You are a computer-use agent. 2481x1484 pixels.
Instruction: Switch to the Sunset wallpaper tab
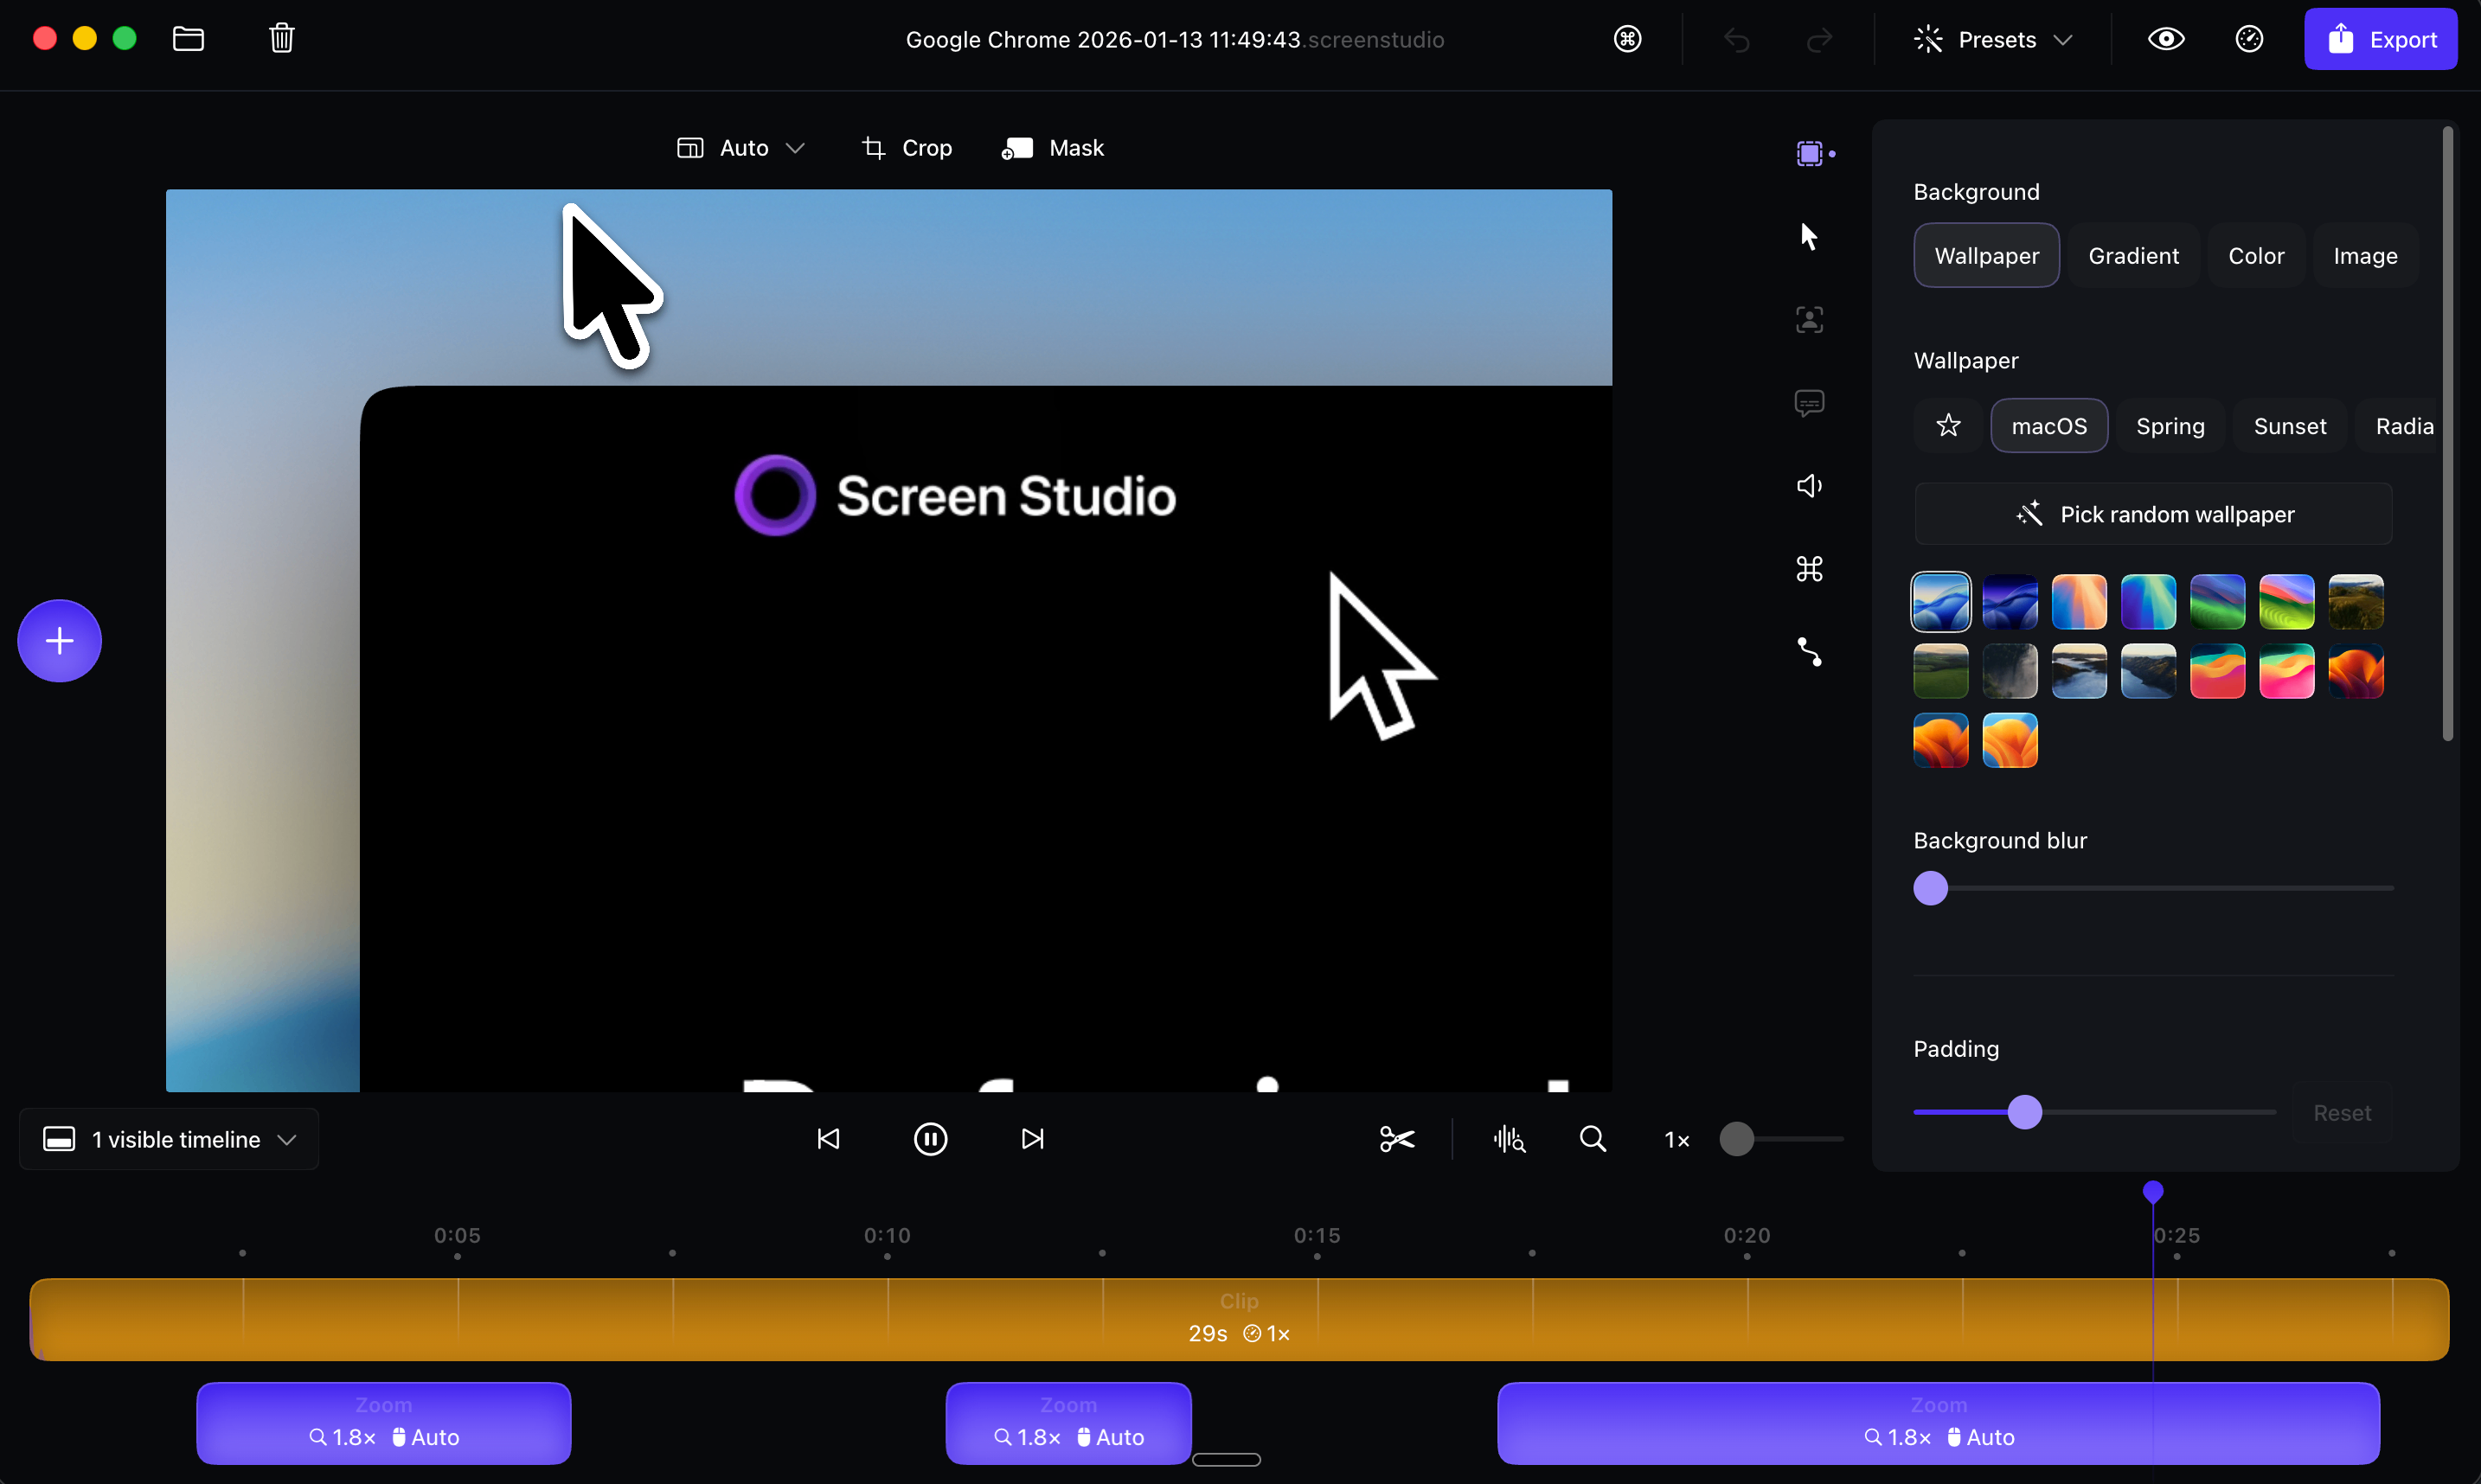point(2290,425)
